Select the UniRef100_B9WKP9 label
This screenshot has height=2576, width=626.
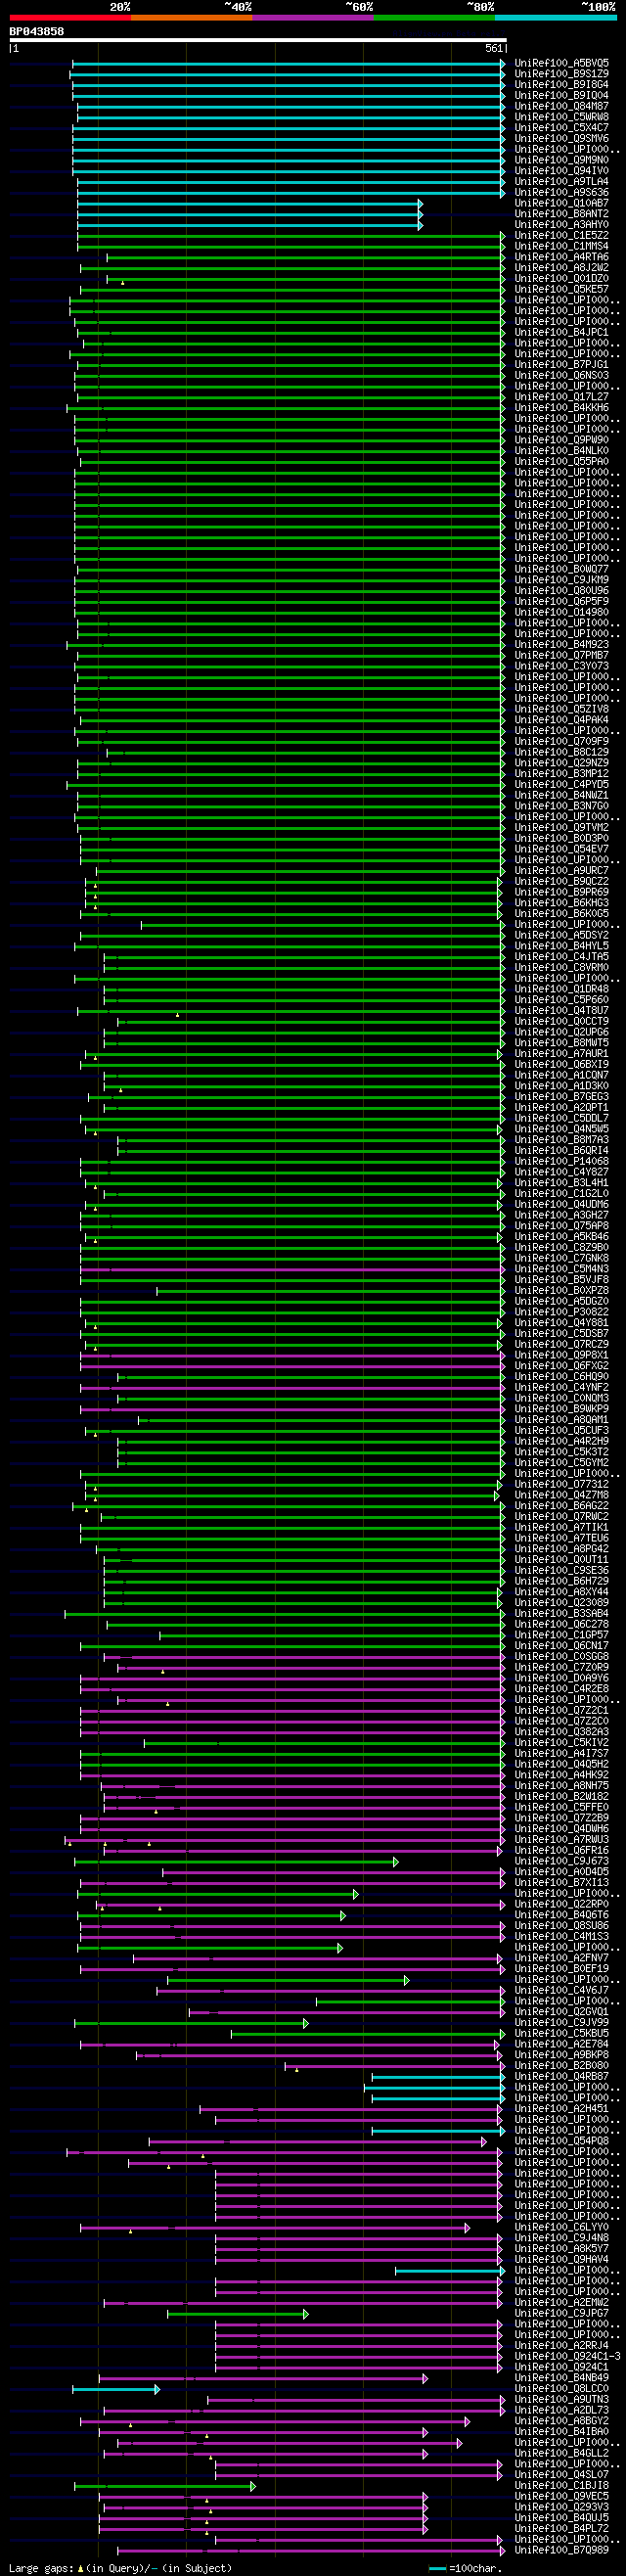coord(562,1408)
